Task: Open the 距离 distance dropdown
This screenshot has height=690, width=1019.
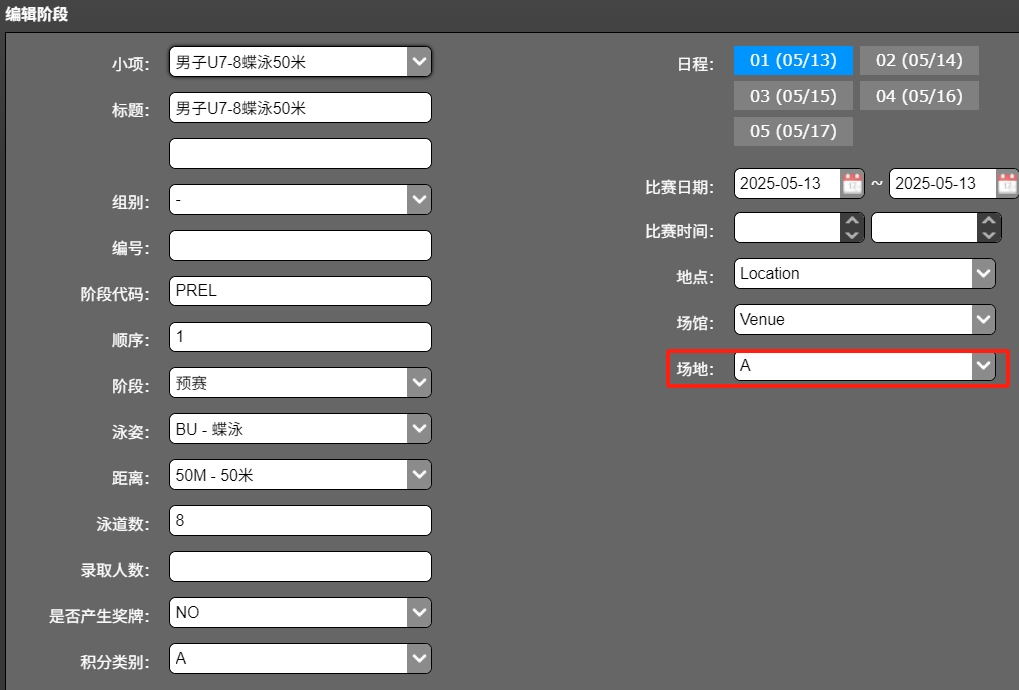Action: [419, 475]
